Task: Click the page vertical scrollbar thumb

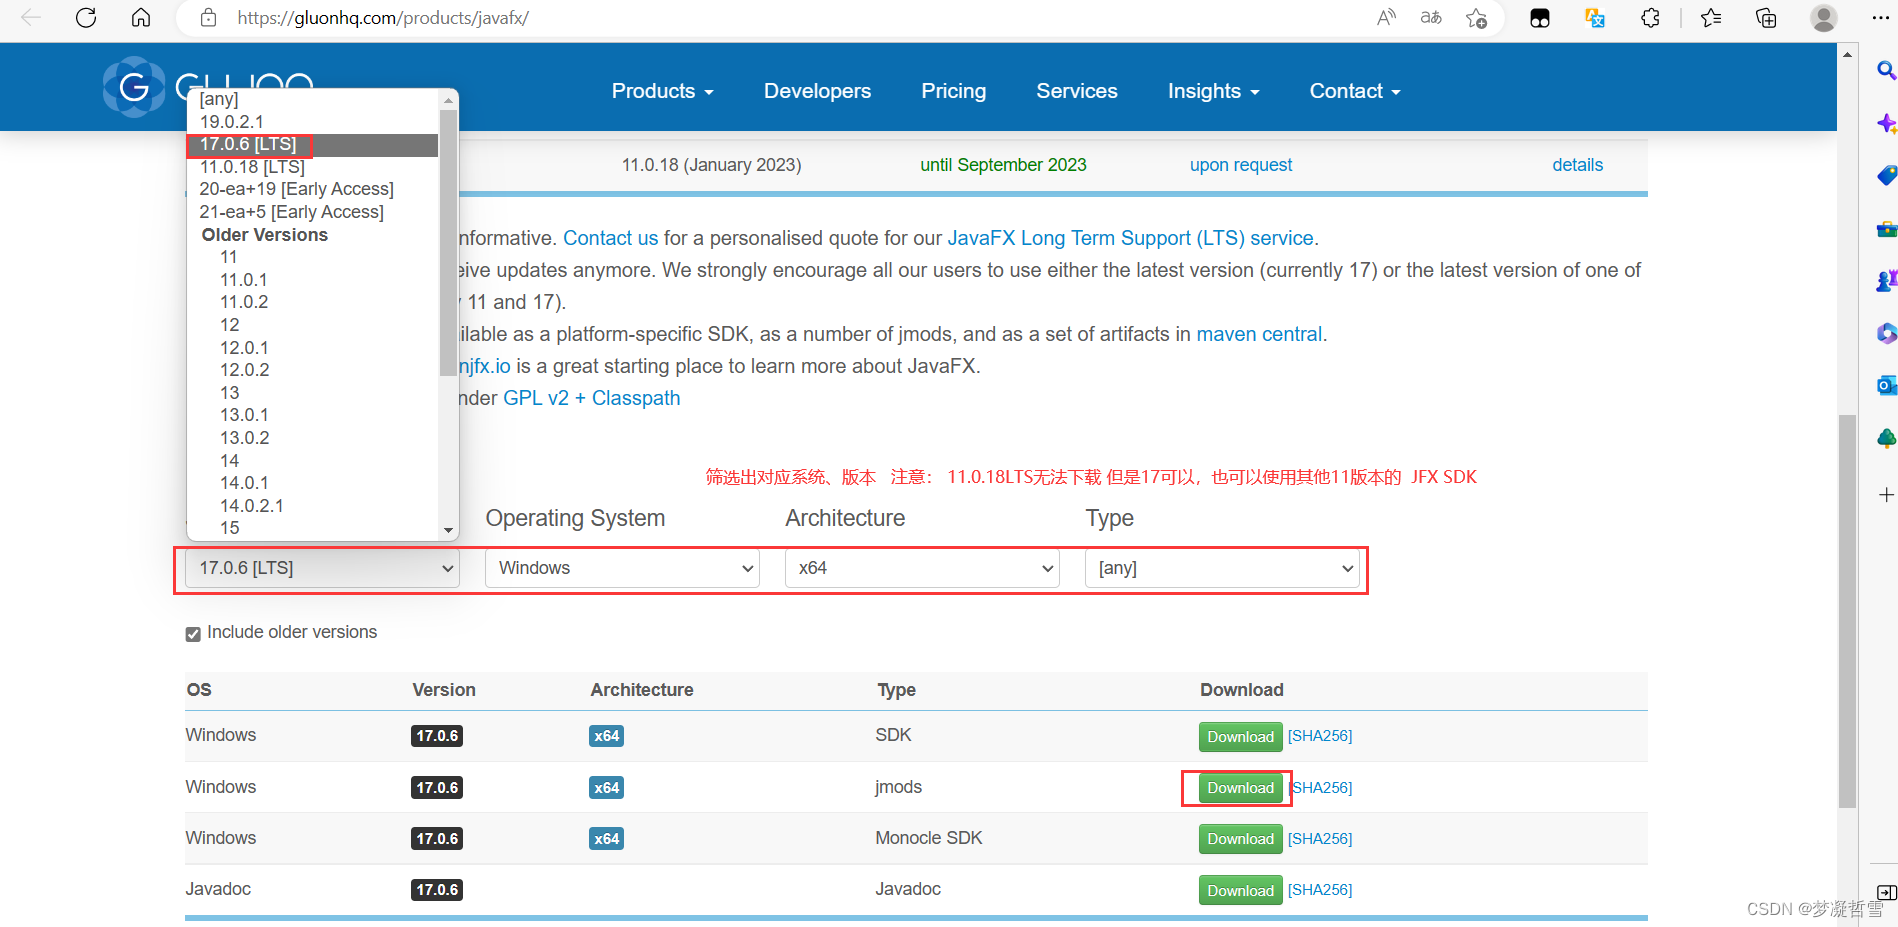Action: pos(1847,610)
